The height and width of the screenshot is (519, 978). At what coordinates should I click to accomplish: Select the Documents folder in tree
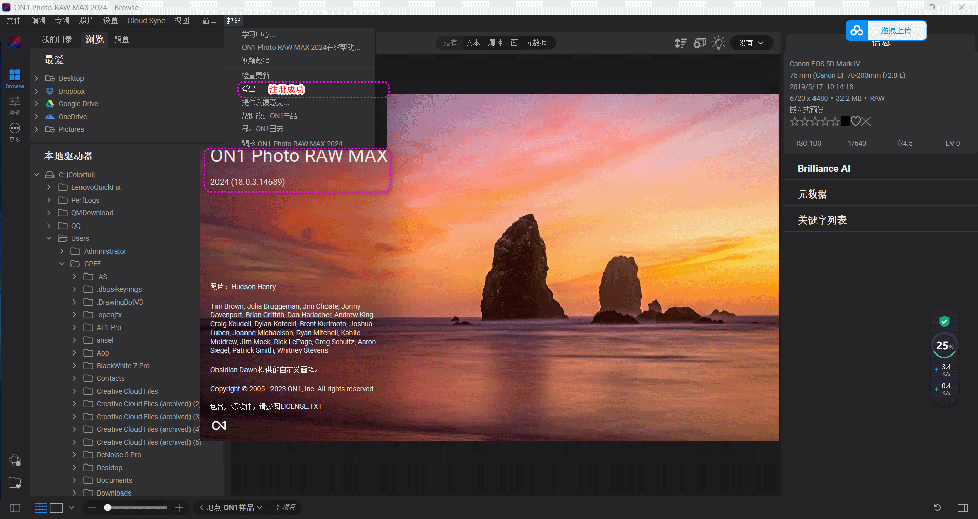[114, 480]
